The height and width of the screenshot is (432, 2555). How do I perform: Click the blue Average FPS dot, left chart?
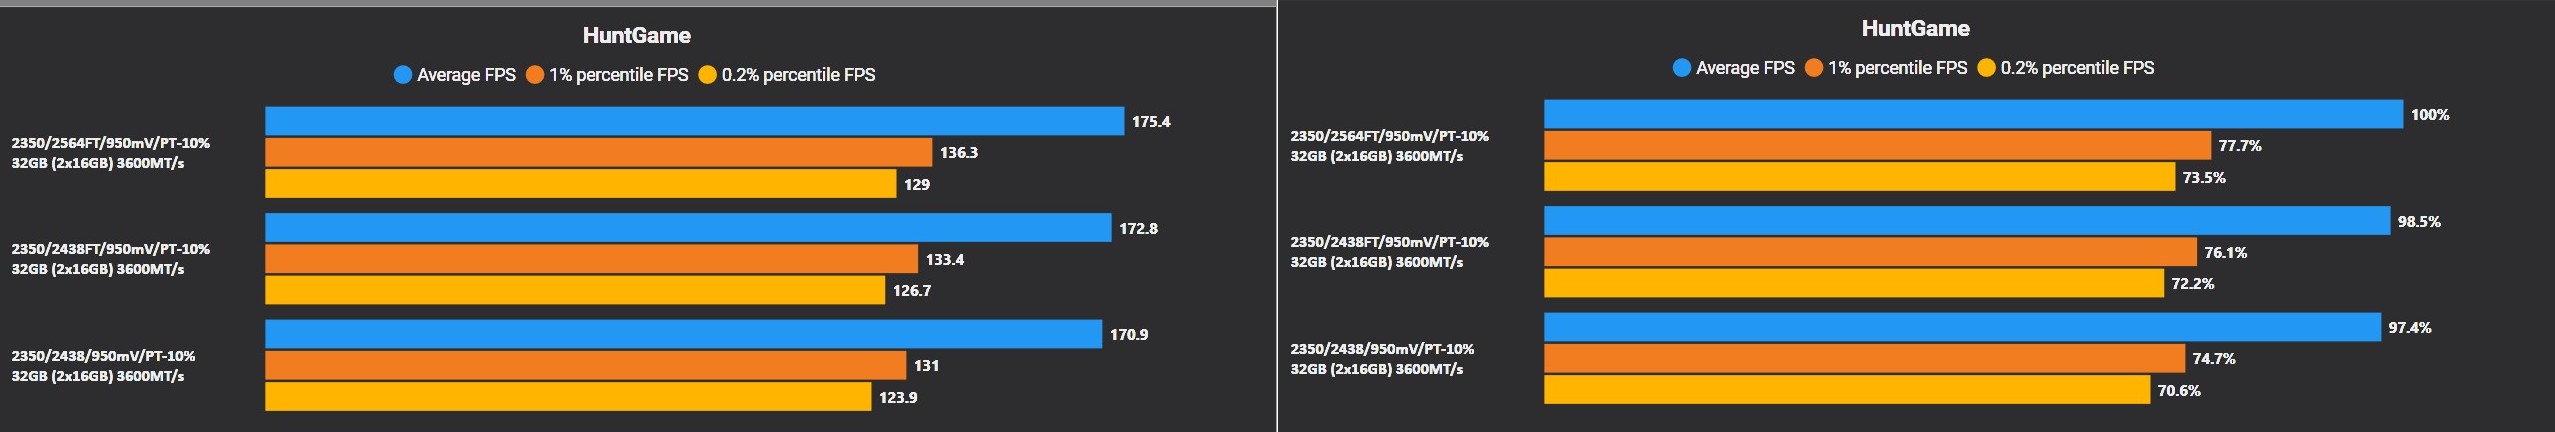(403, 75)
